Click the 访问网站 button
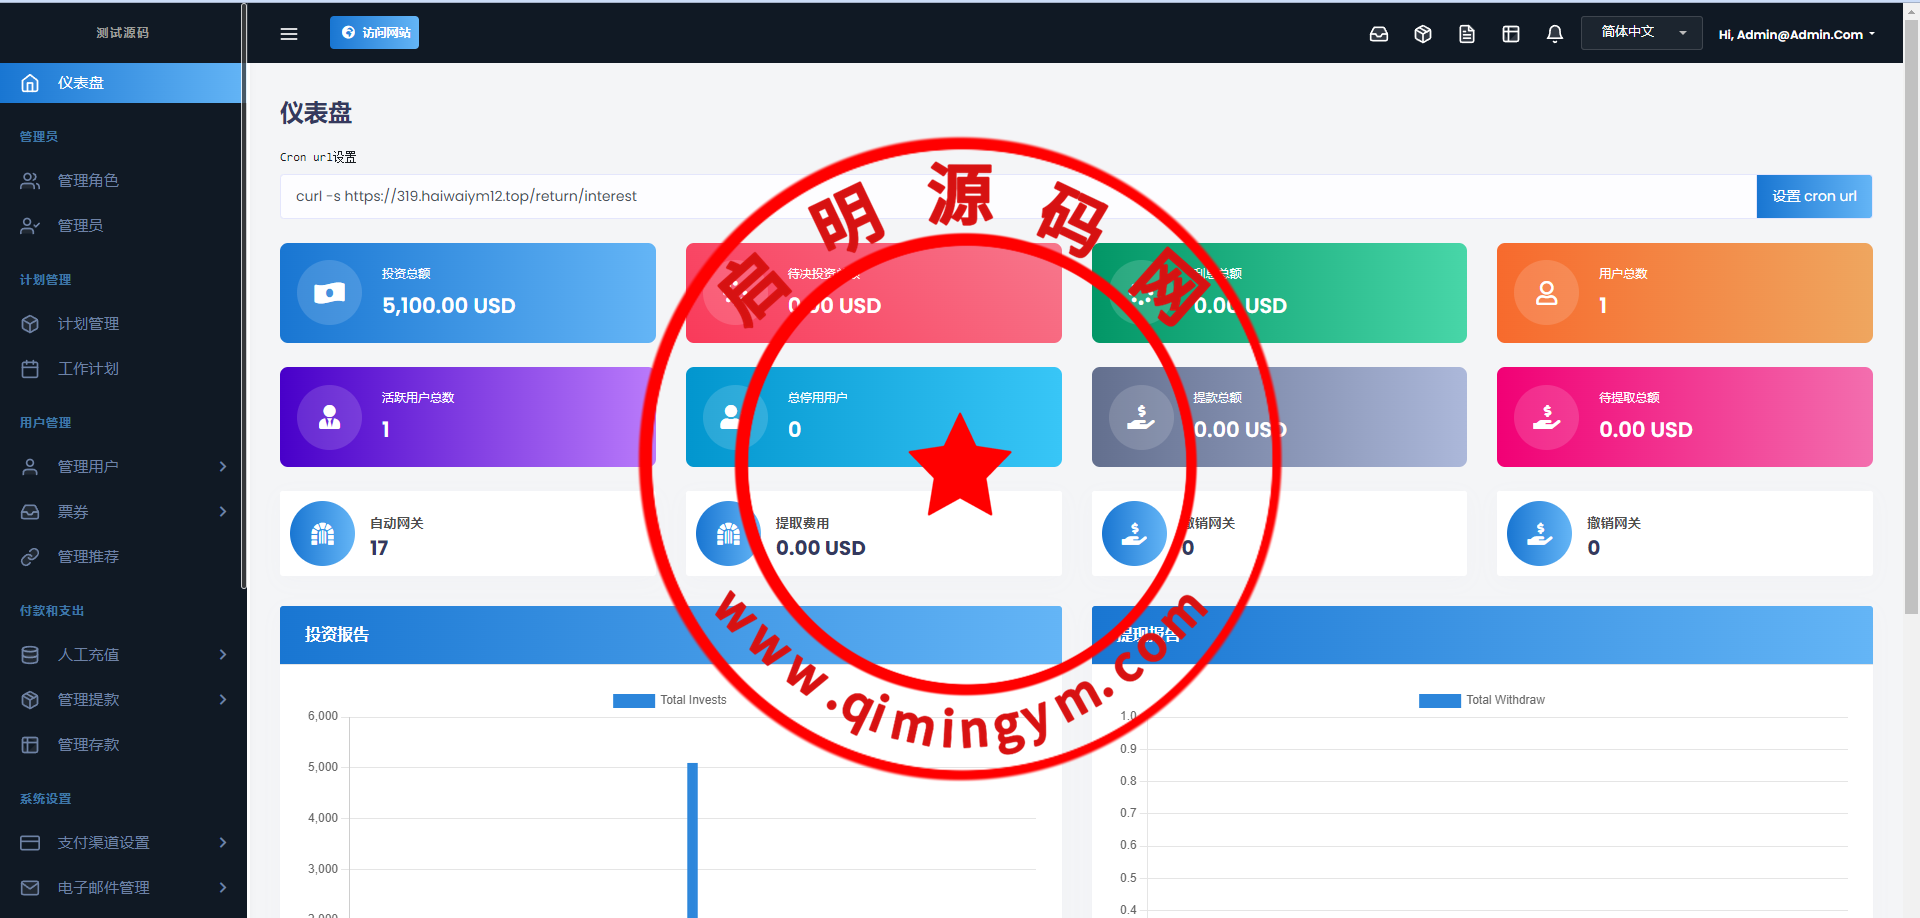The height and width of the screenshot is (918, 1920). pyautogui.click(x=374, y=33)
